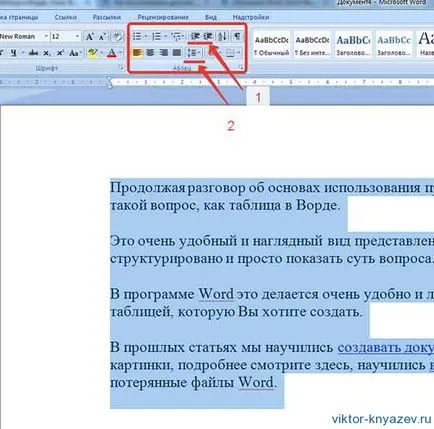The image size is (434, 429).
Task: Open the Абзац group dialog launcher
Action: (240, 68)
